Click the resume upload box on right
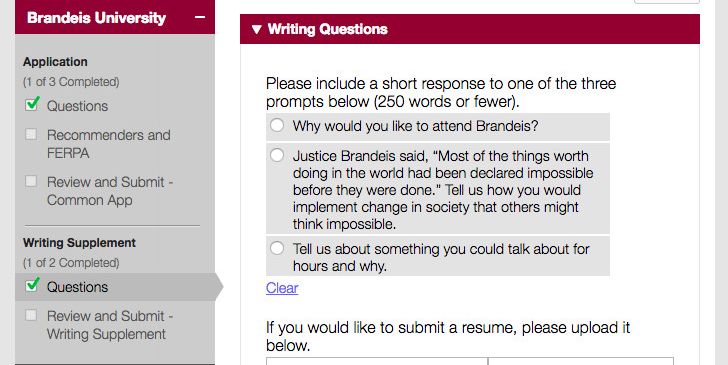The image size is (728, 365). 581,361
